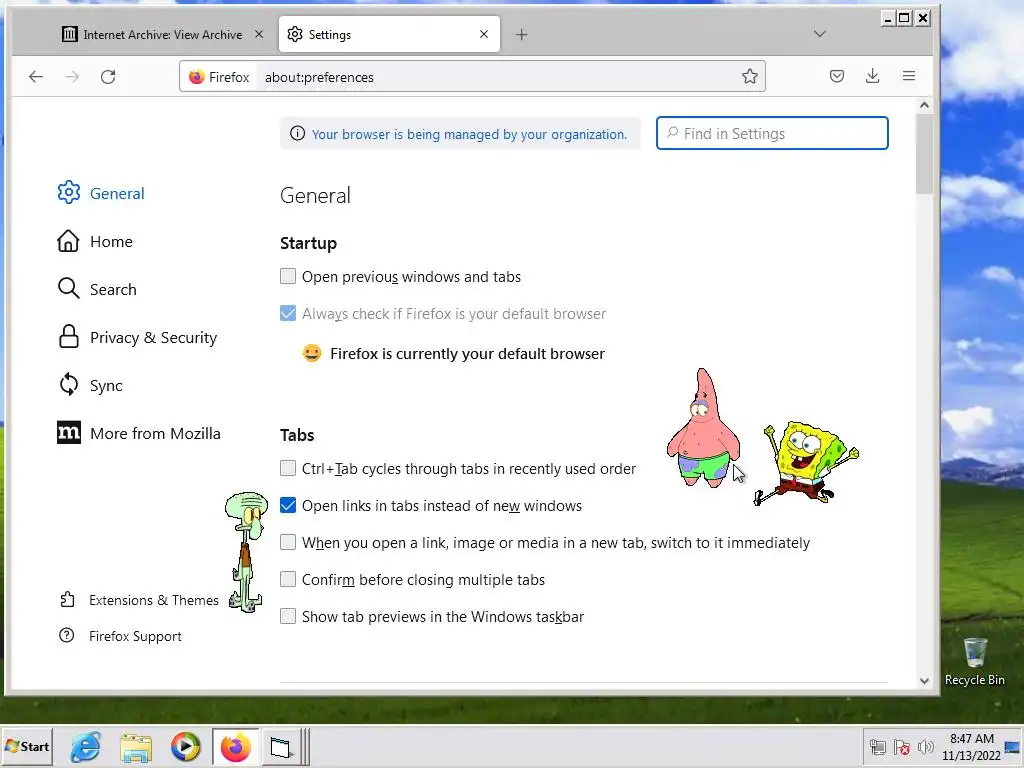
Task: Click the network tray icon
Action: pos(878,747)
